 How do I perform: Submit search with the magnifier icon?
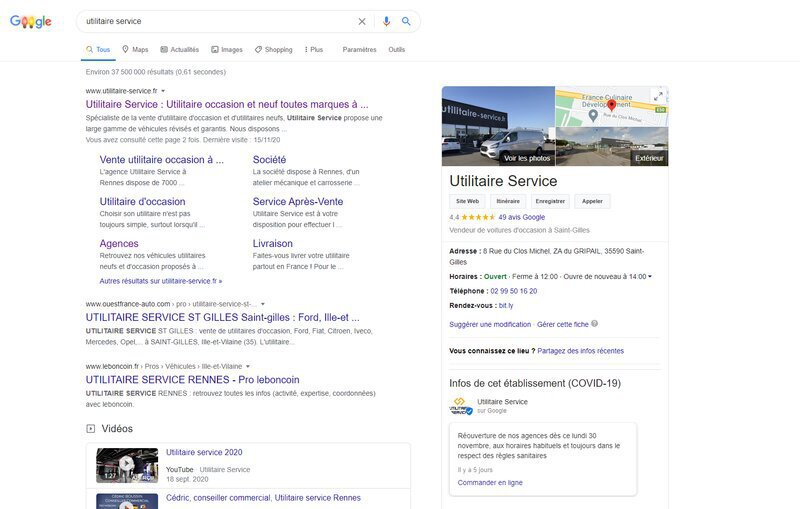pyautogui.click(x=406, y=21)
